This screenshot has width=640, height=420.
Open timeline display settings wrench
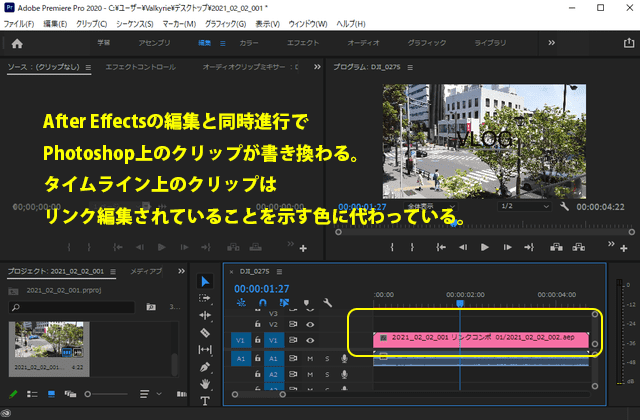click(327, 302)
